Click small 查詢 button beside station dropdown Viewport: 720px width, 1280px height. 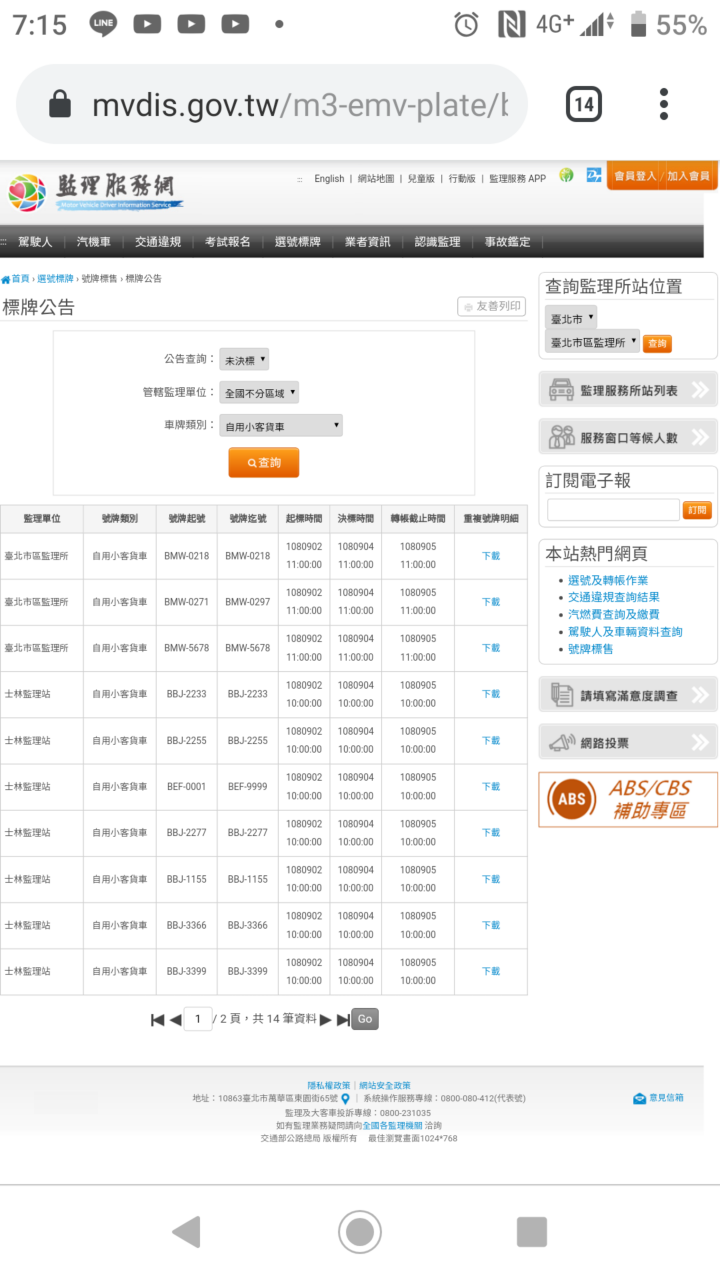click(x=657, y=343)
